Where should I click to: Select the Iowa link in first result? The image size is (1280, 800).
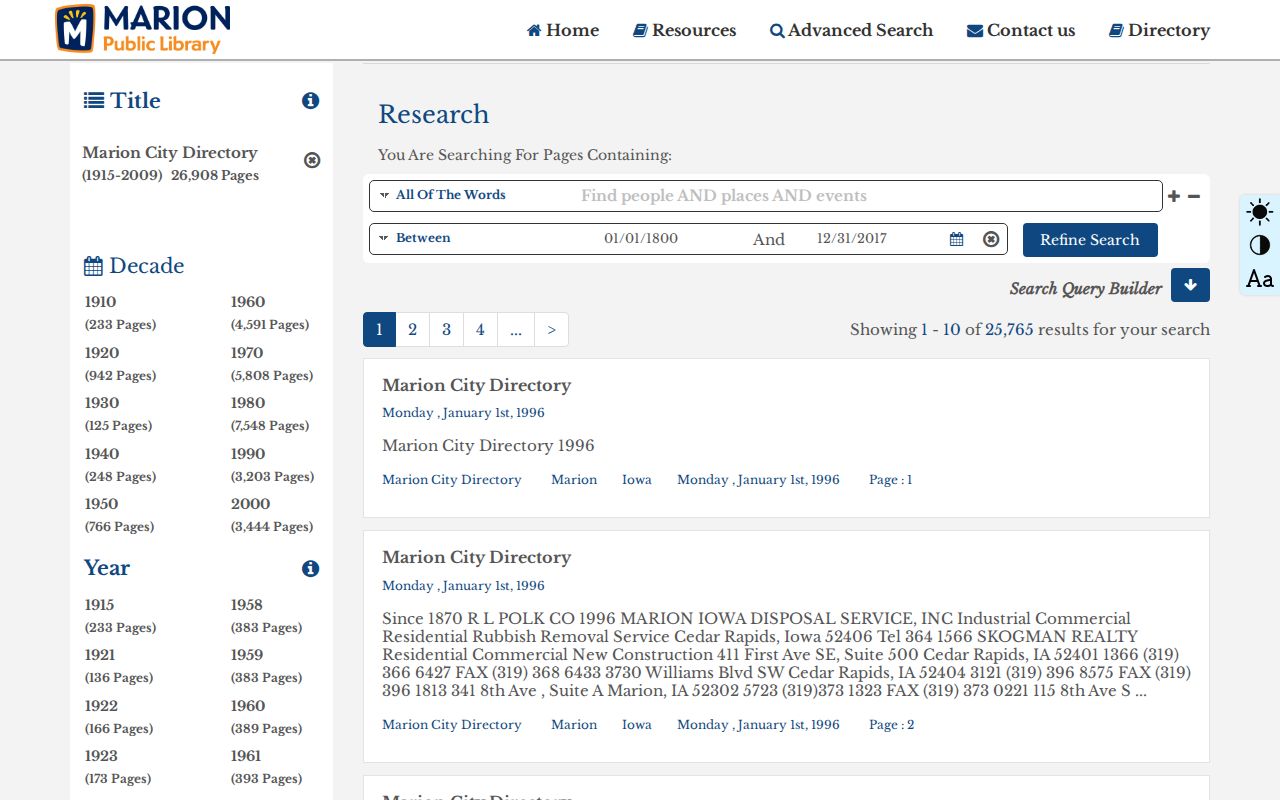(637, 480)
